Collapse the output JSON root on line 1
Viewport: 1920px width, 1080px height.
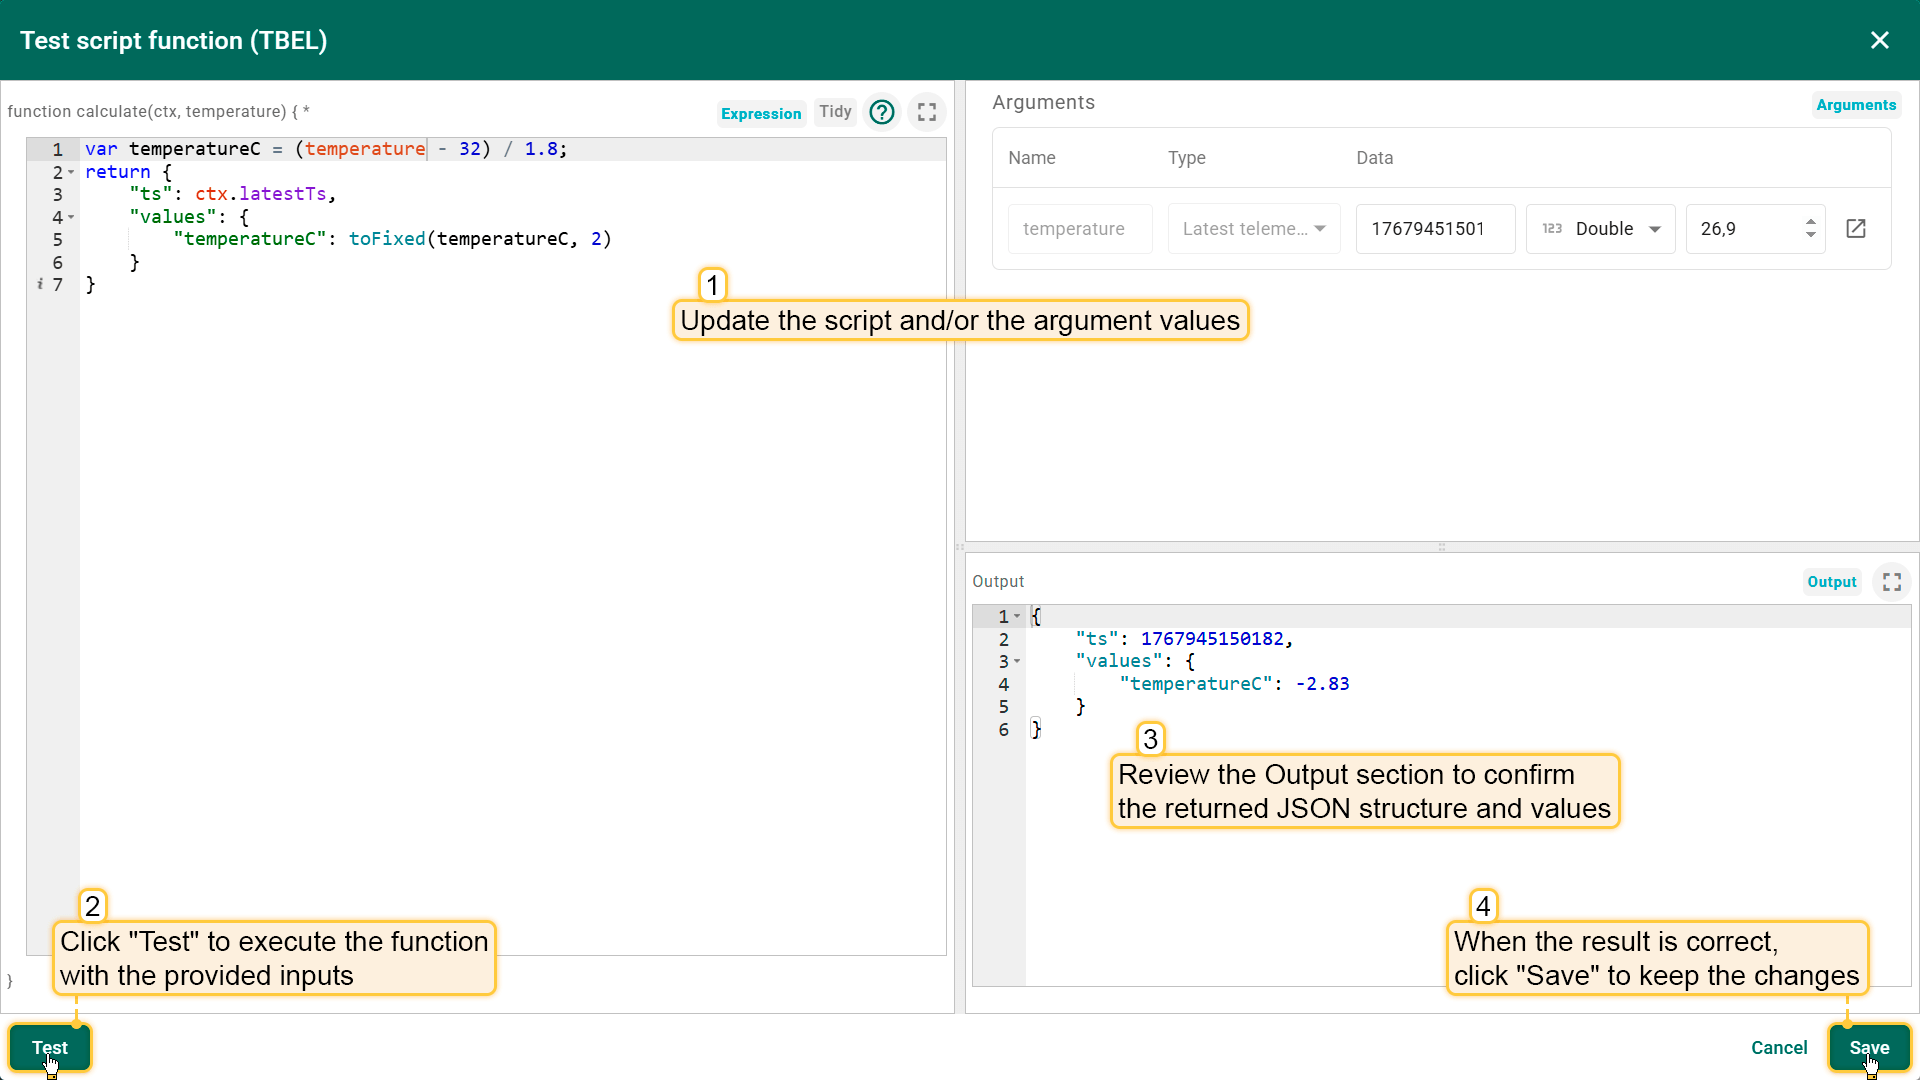pyautogui.click(x=1017, y=617)
